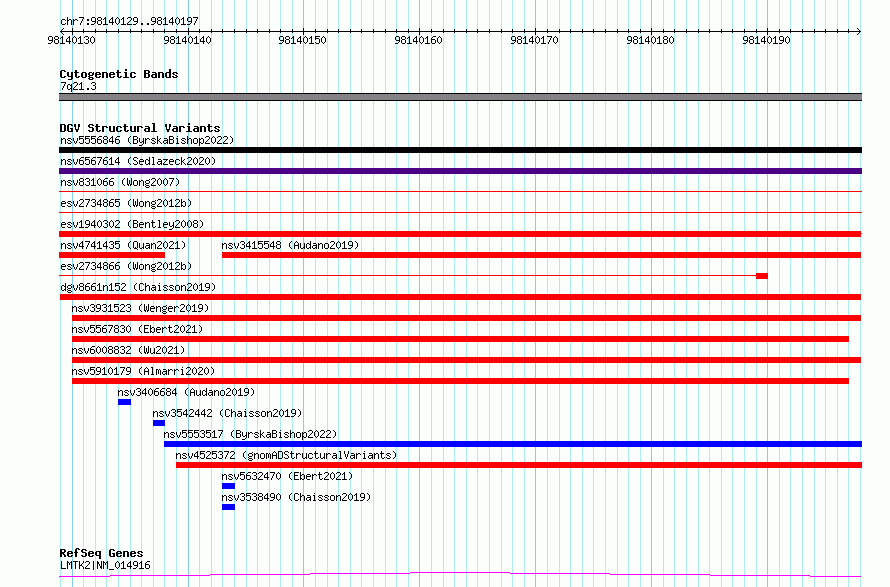Click the red nsv4525372 variant bar
The height and width of the screenshot is (587, 890).
pyautogui.click(x=519, y=465)
